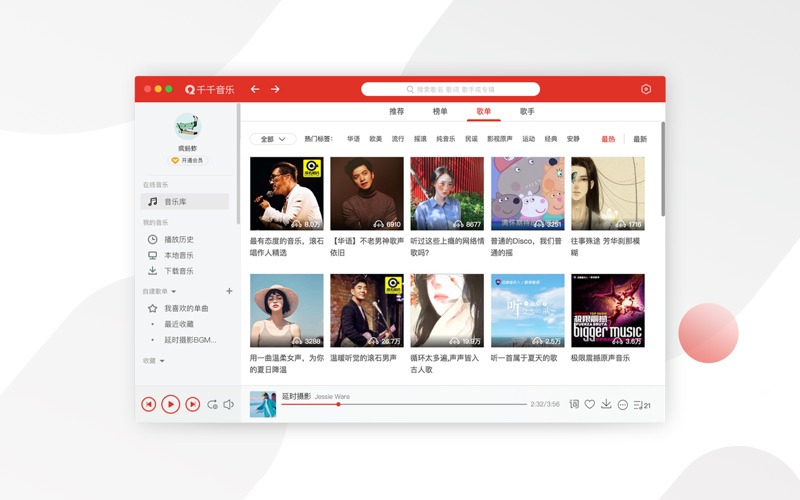Add a new playlist with the plus icon

(x=229, y=291)
